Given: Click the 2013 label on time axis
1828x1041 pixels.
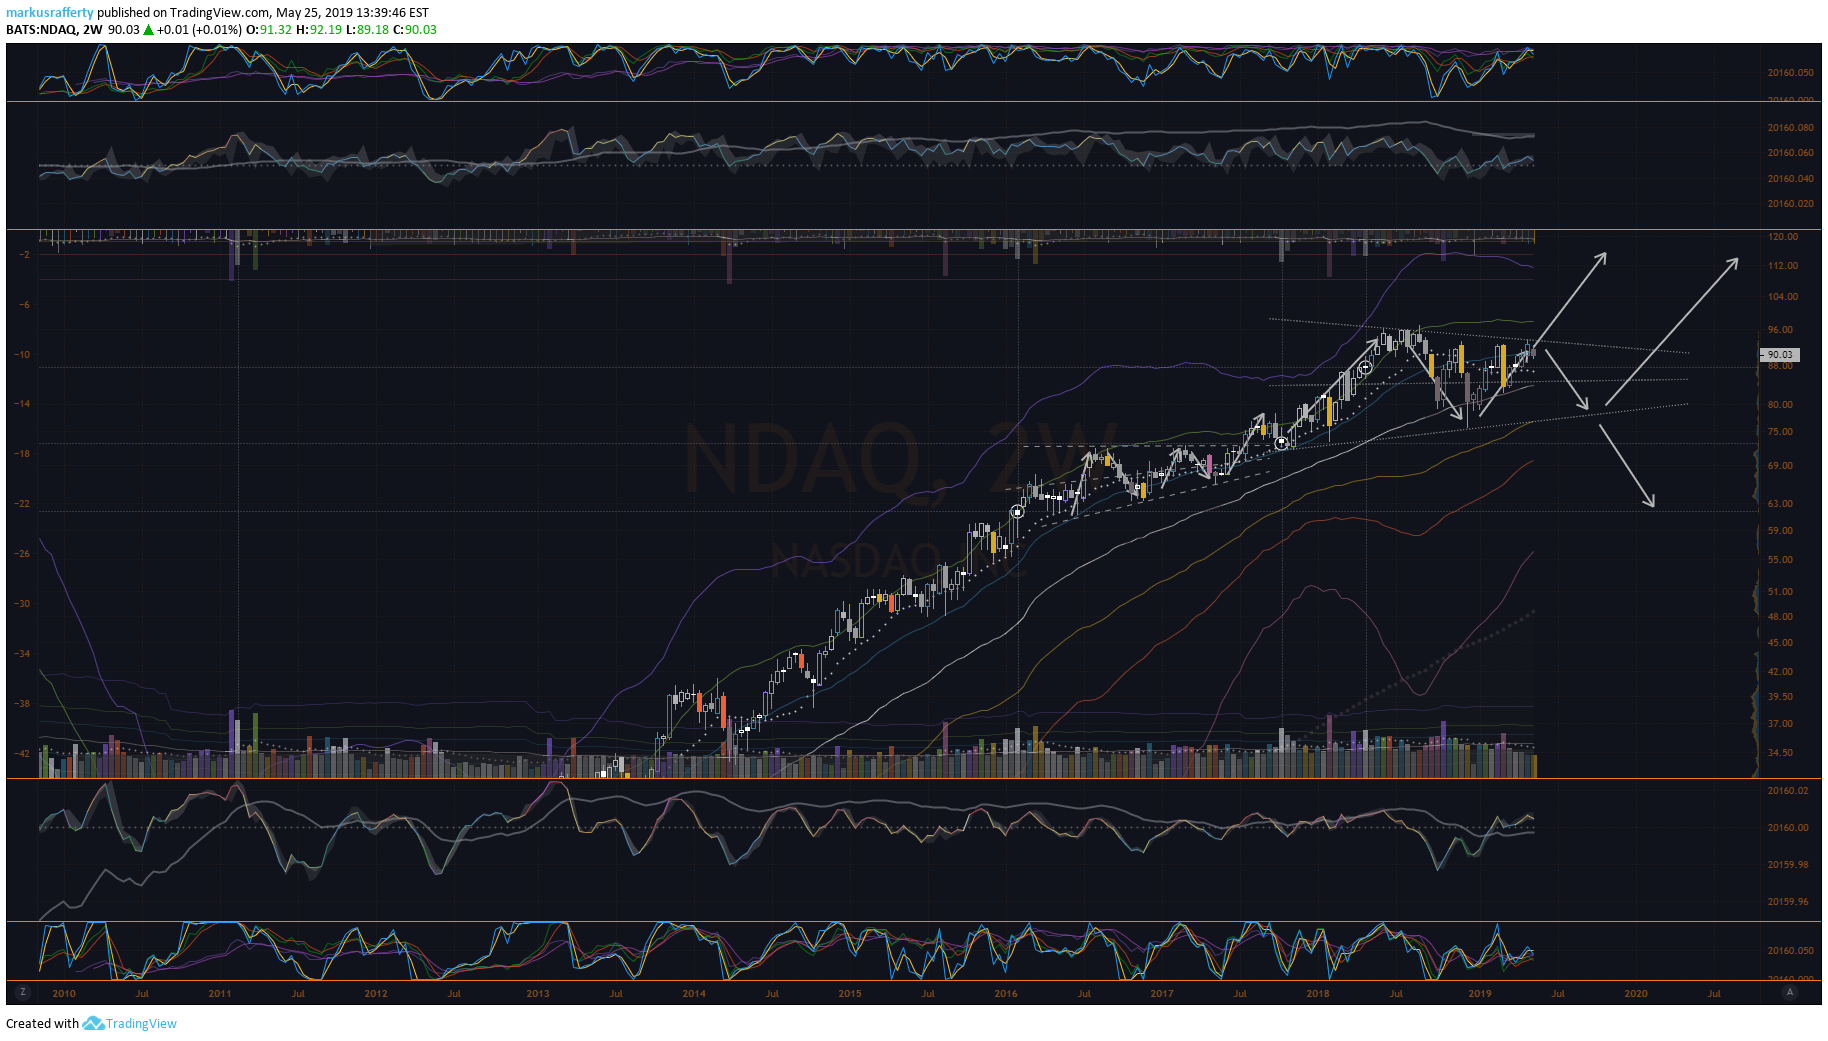Looking at the screenshot, I should click(x=538, y=993).
